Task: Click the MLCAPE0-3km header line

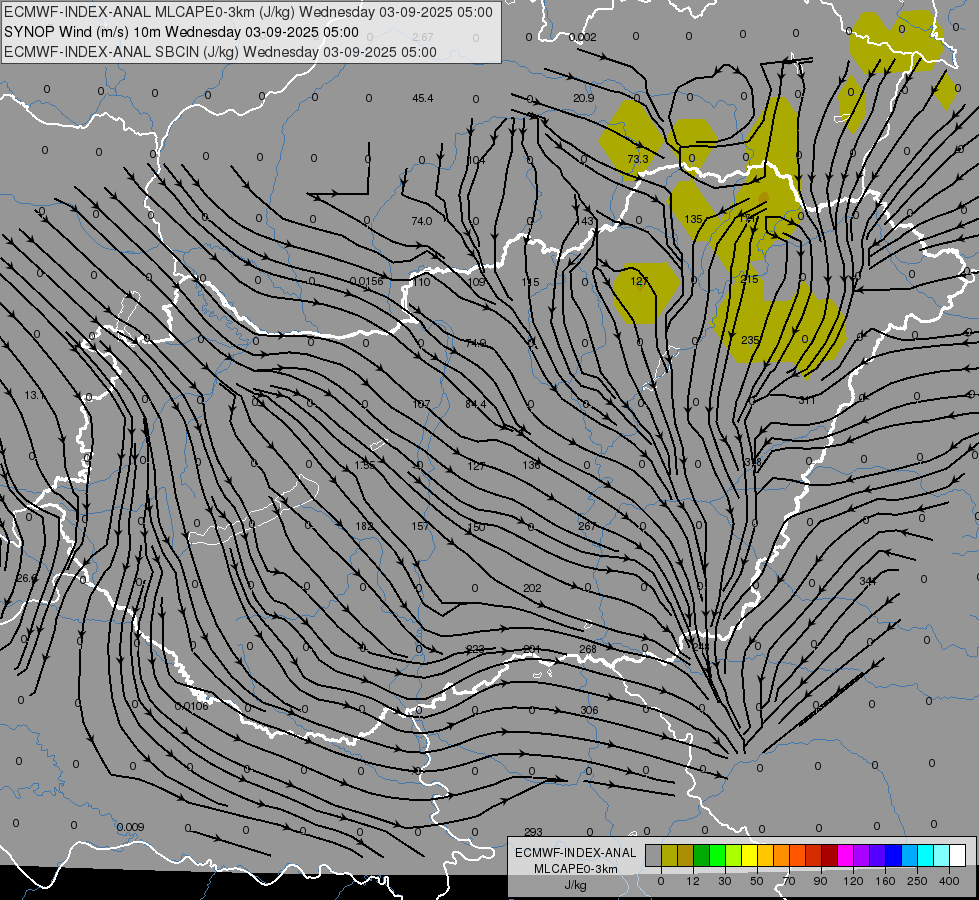Action: click(x=248, y=12)
